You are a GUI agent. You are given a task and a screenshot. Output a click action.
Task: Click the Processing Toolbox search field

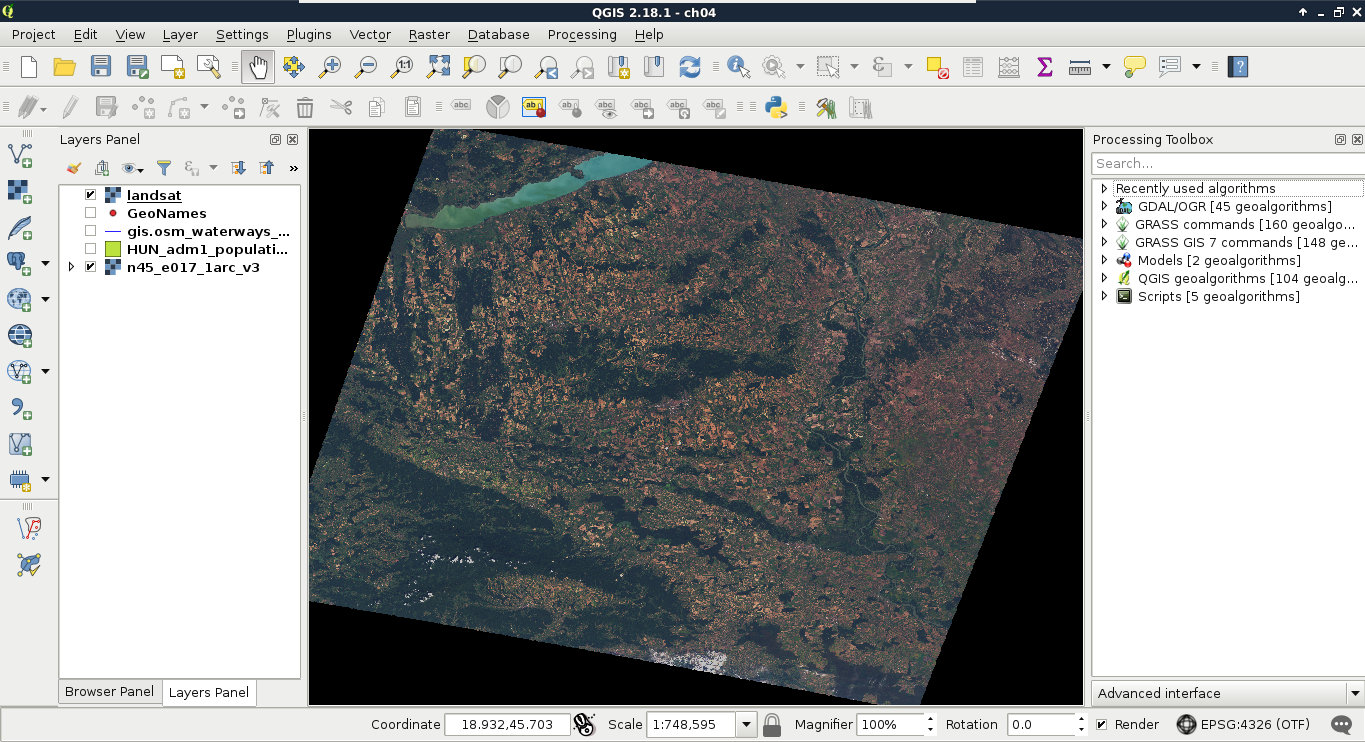click(1226, 163)
